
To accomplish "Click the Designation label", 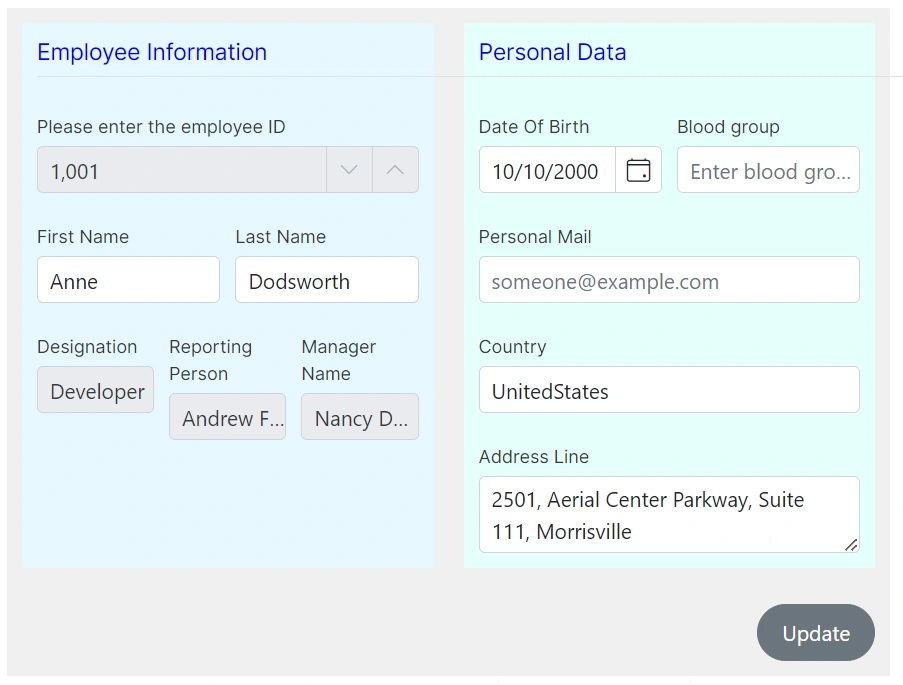I will coord(87,347).
